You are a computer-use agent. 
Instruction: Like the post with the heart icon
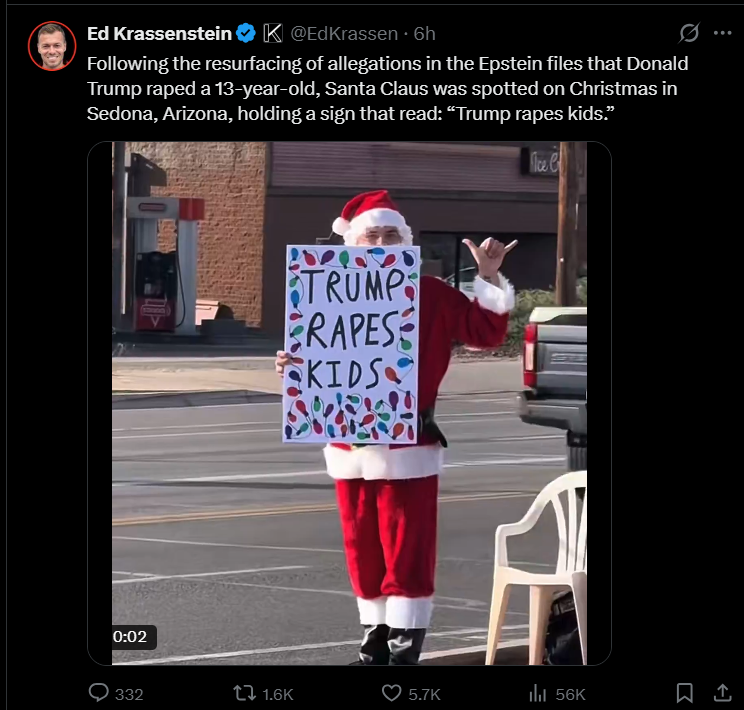(x=391, y=693)
